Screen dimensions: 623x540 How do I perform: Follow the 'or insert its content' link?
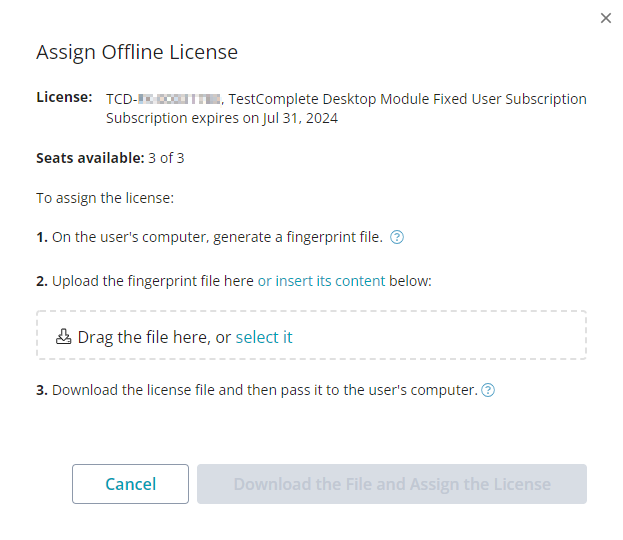tap(321, 281)
